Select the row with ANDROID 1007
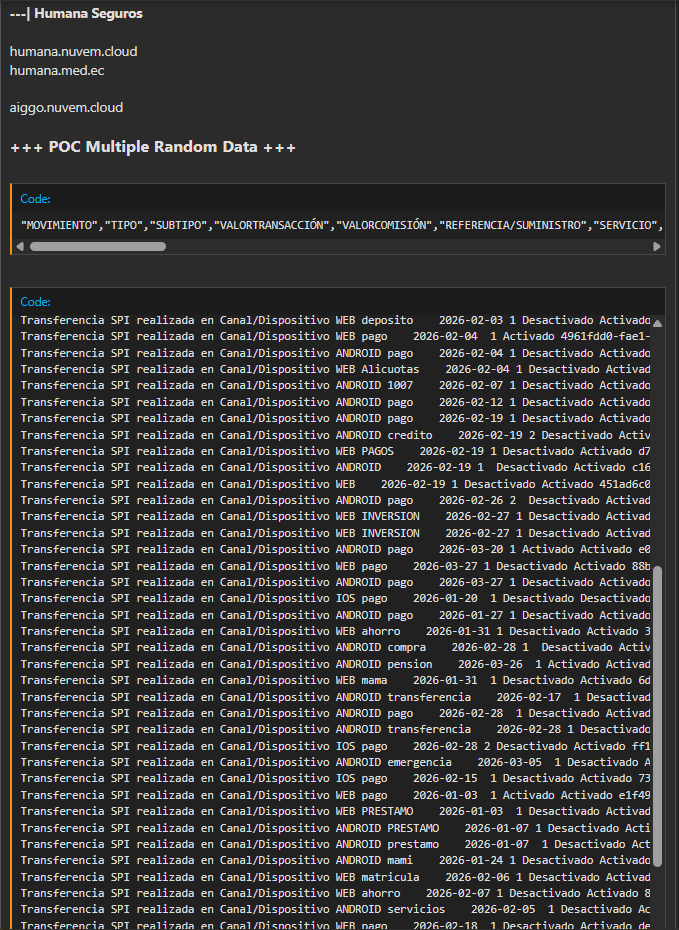The width and height of the screenshot is (679, 930). click(336, 386)
